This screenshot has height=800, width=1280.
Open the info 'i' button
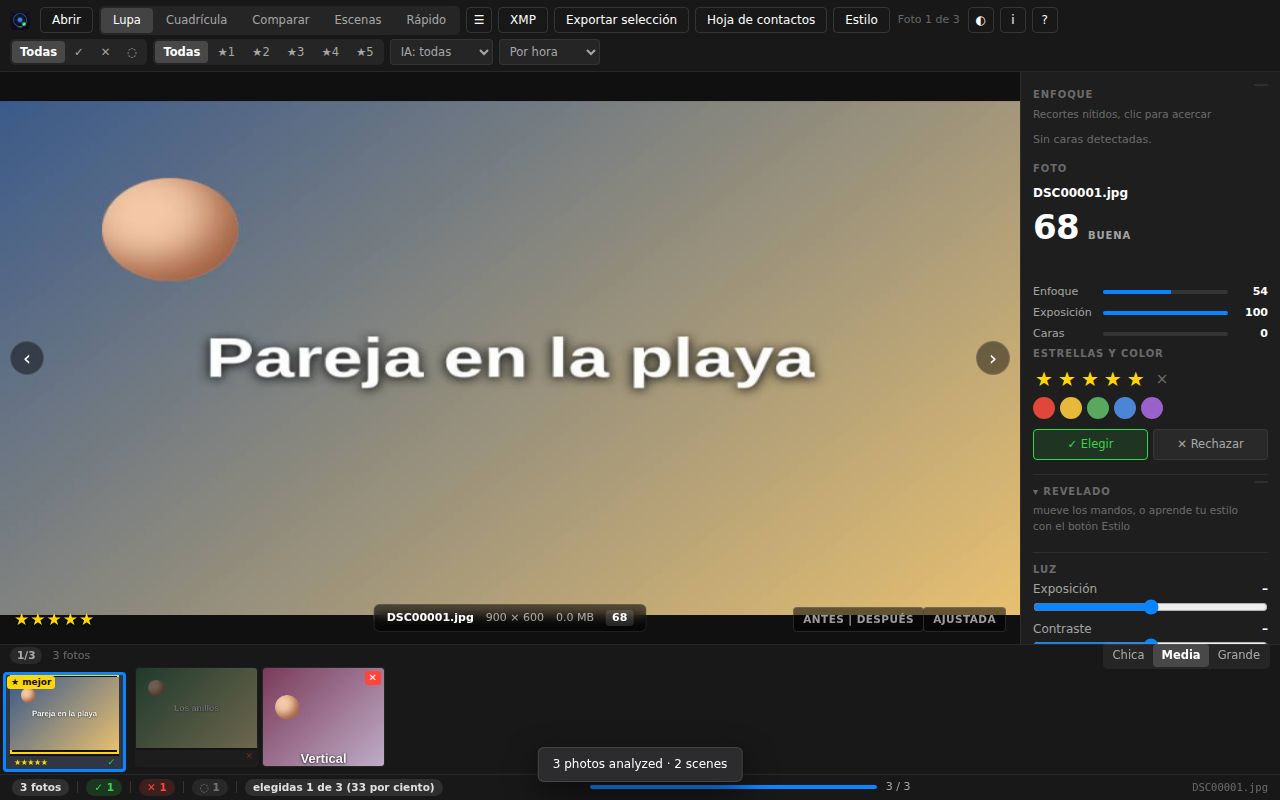(x=1013, y=20)
